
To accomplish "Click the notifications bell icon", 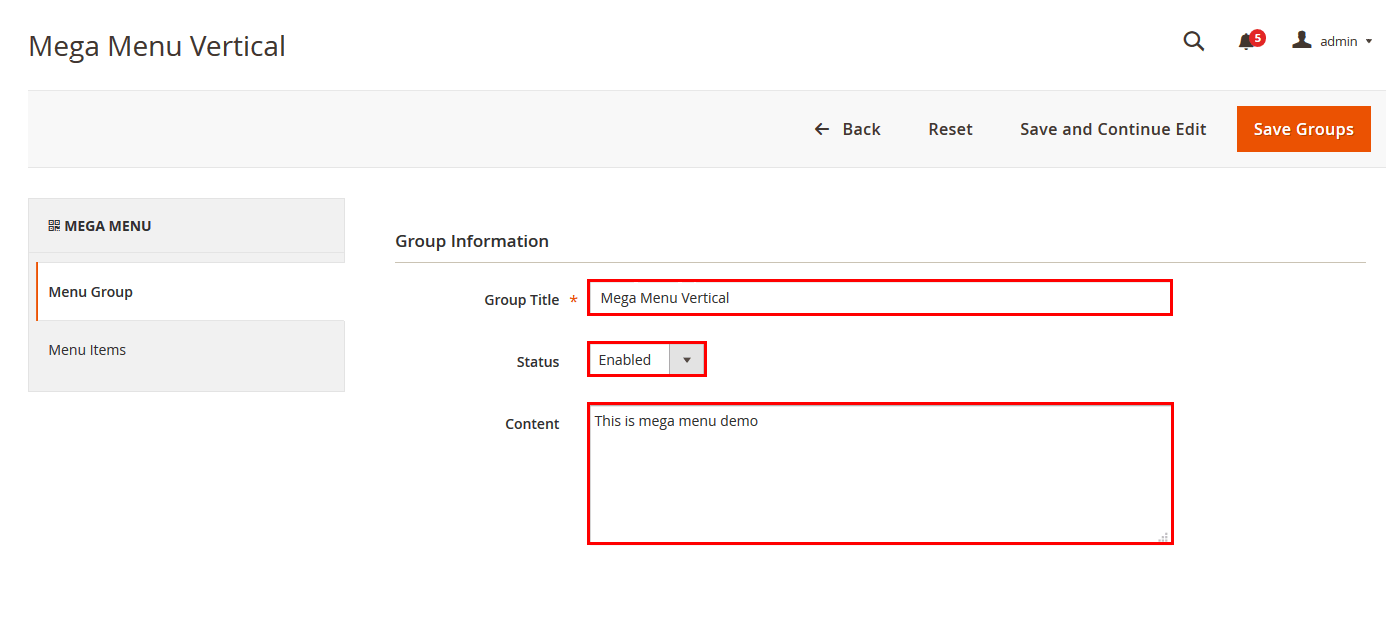I will [1245, 42].
